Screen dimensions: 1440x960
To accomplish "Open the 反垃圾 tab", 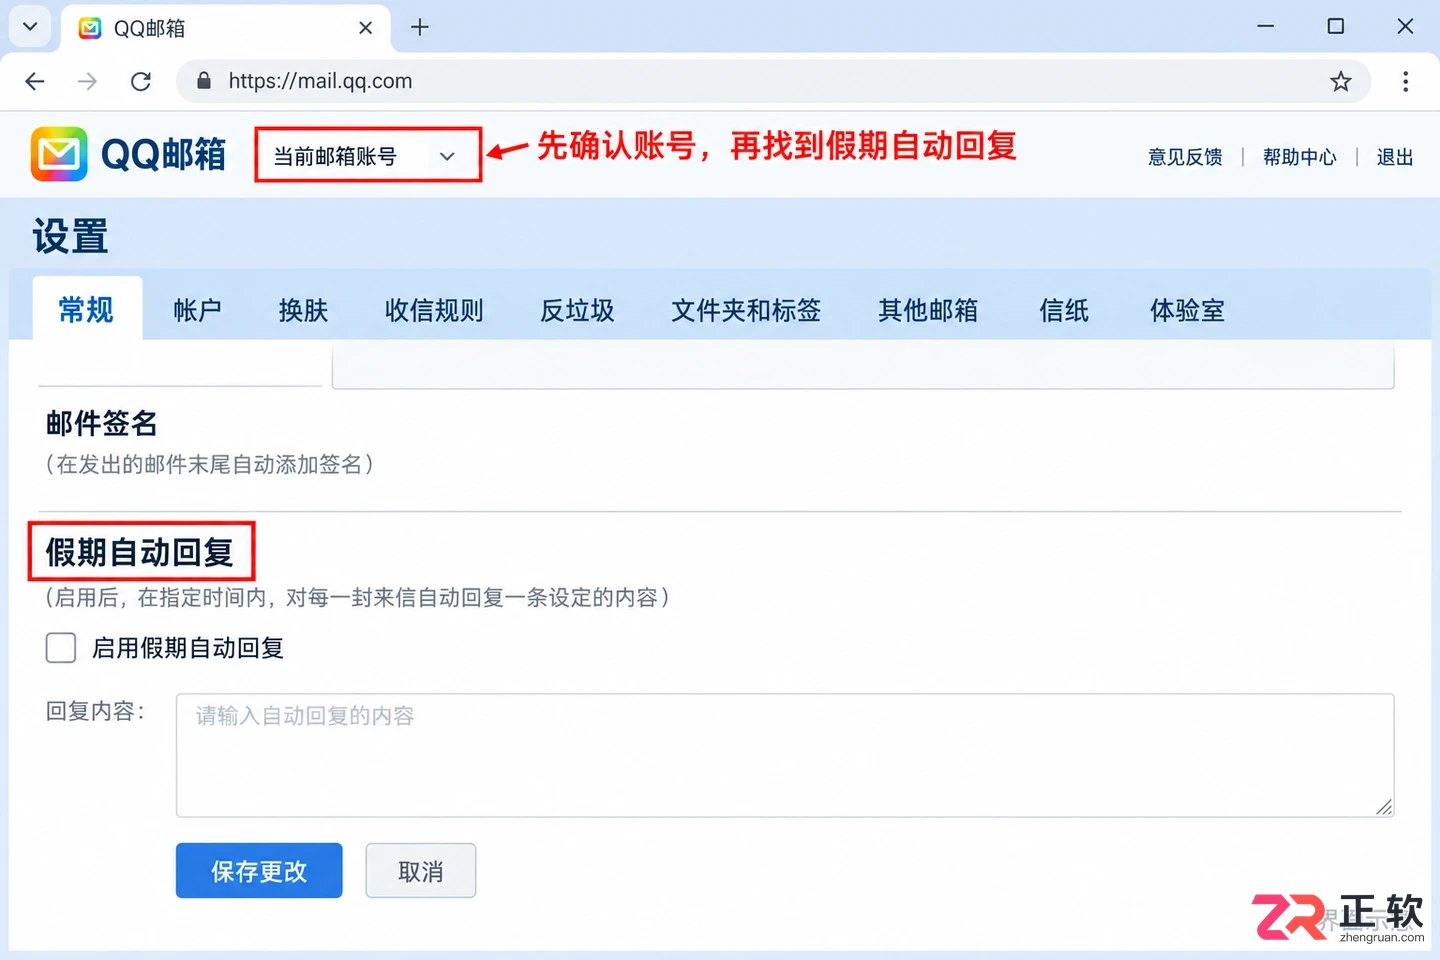I will tap(577, 310).
